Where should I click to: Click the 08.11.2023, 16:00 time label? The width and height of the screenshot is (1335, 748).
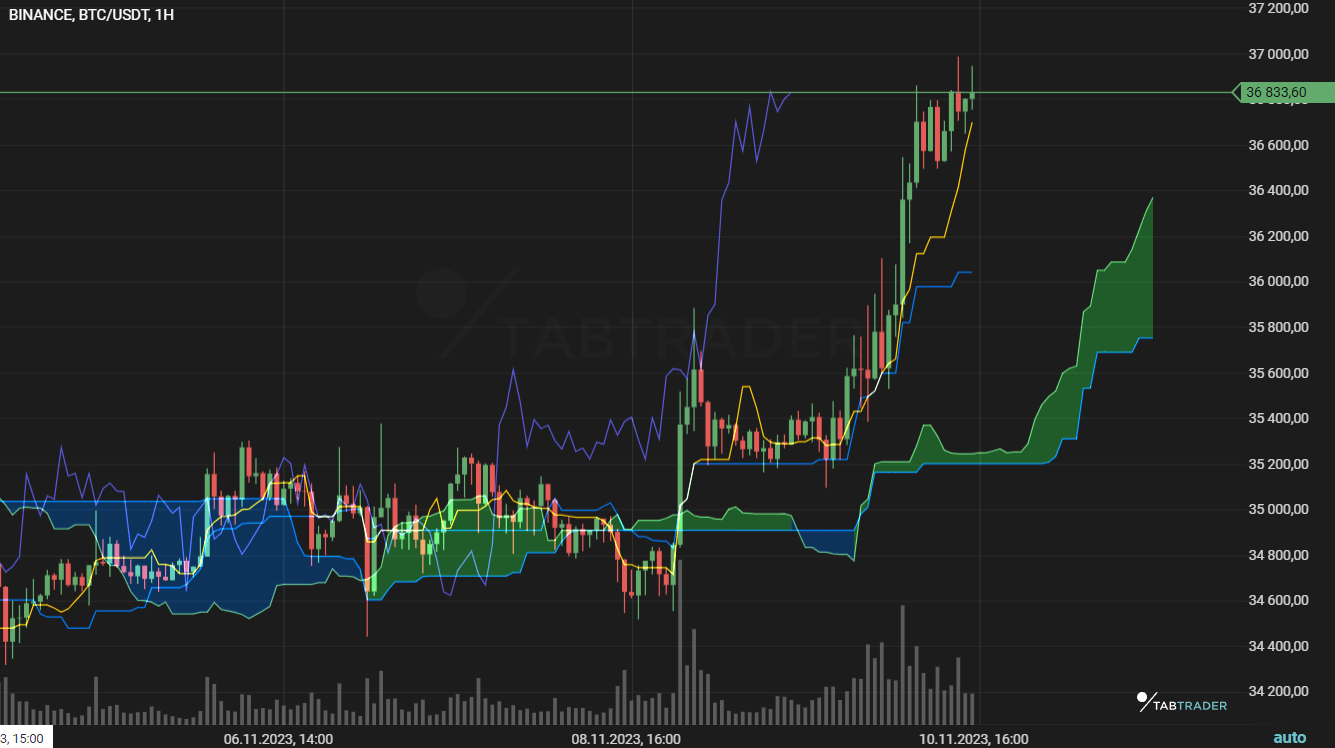click(x=626, y=739)
